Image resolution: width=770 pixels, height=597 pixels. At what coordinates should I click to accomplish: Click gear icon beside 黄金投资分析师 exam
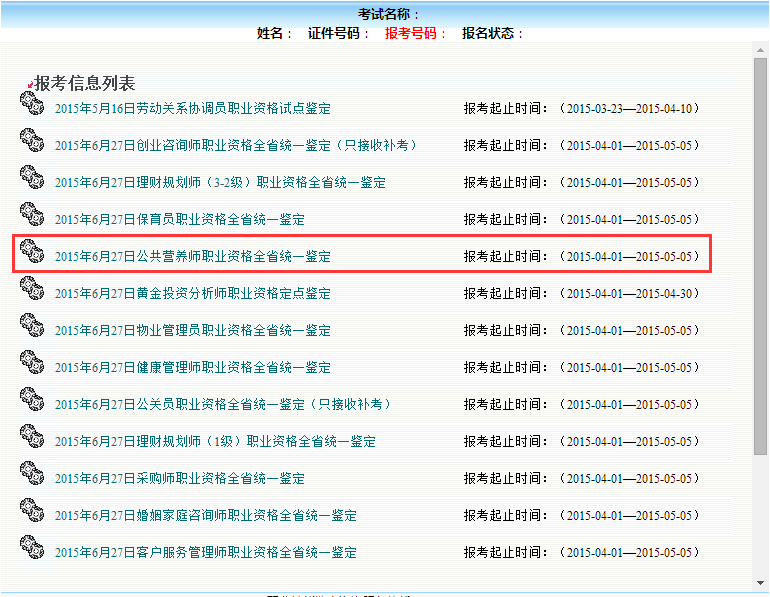click(32, 287)
